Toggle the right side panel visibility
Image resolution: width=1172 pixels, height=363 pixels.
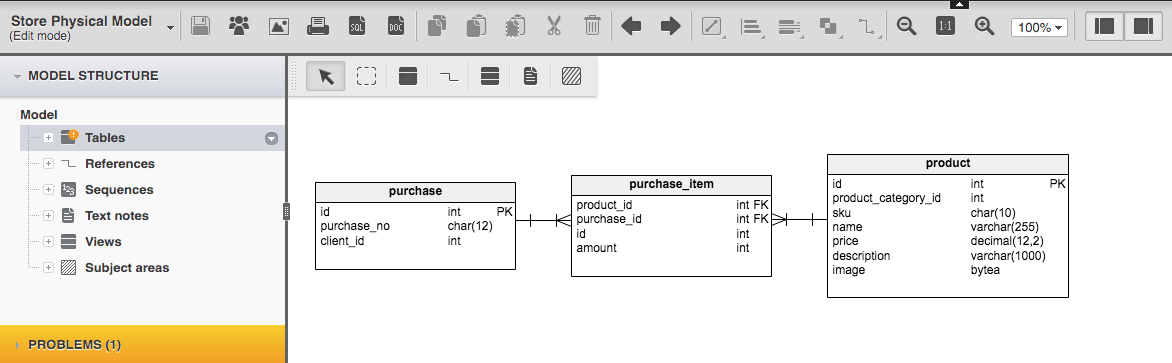coord(1143,27)
